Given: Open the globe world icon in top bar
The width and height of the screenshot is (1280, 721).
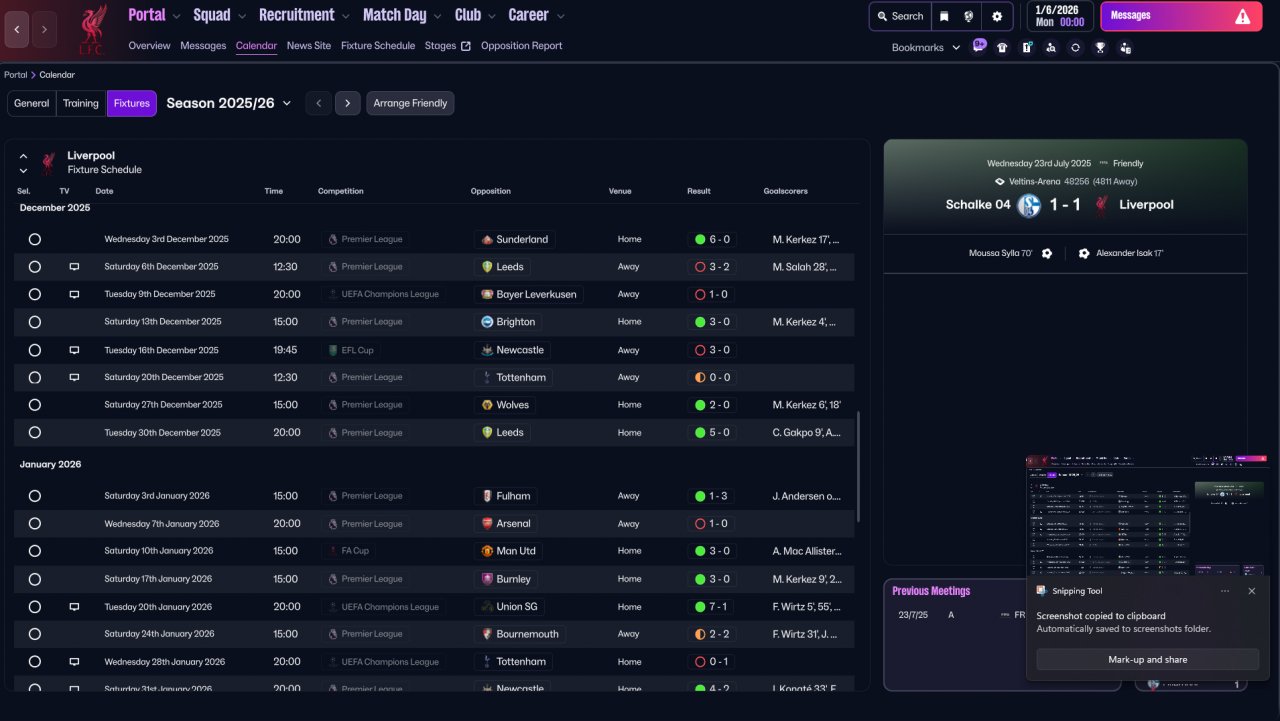Looking at the screenshot, I should coord(969,16).
